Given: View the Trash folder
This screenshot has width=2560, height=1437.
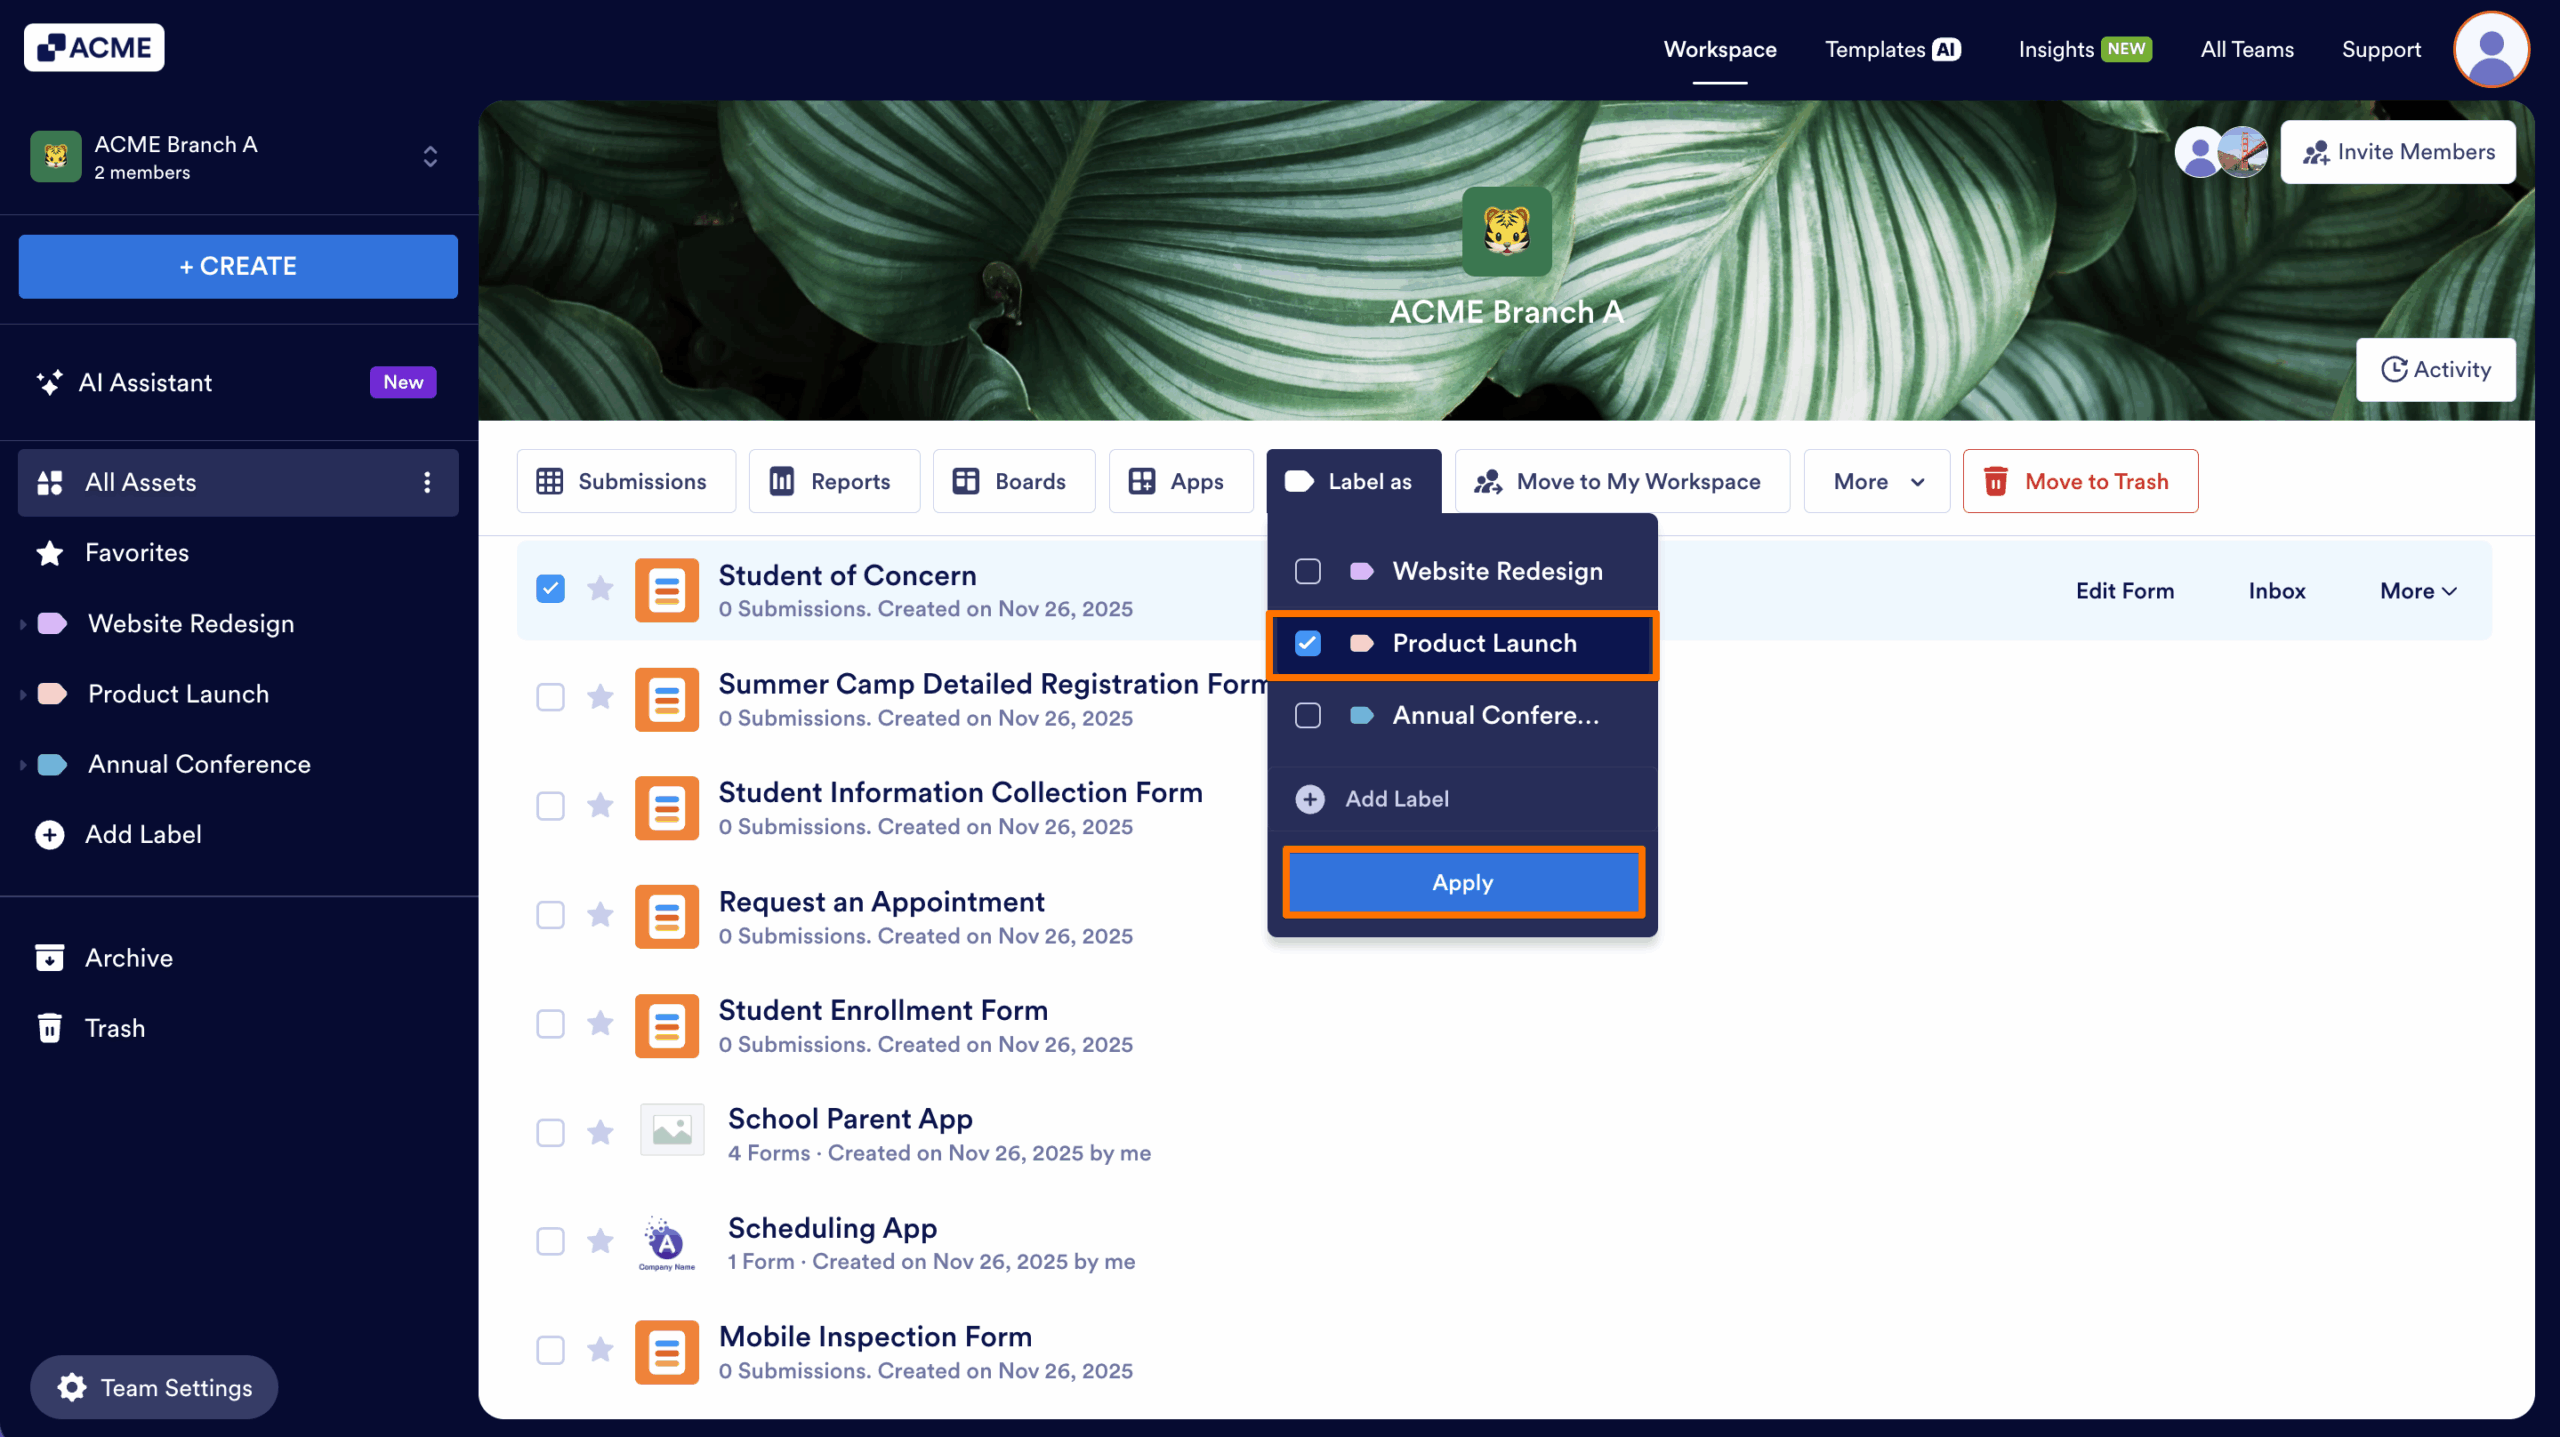Looking at the screenshot, I should point(114,1027).
